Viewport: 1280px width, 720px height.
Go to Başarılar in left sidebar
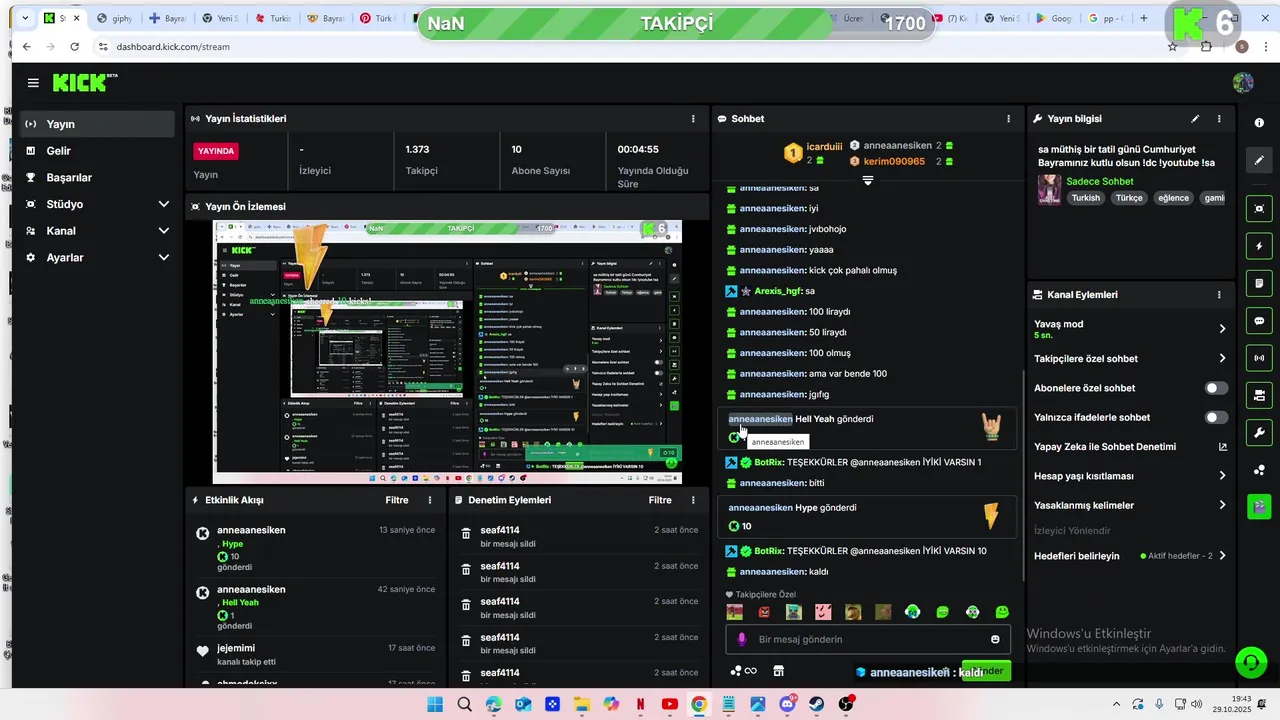point(98,177)
